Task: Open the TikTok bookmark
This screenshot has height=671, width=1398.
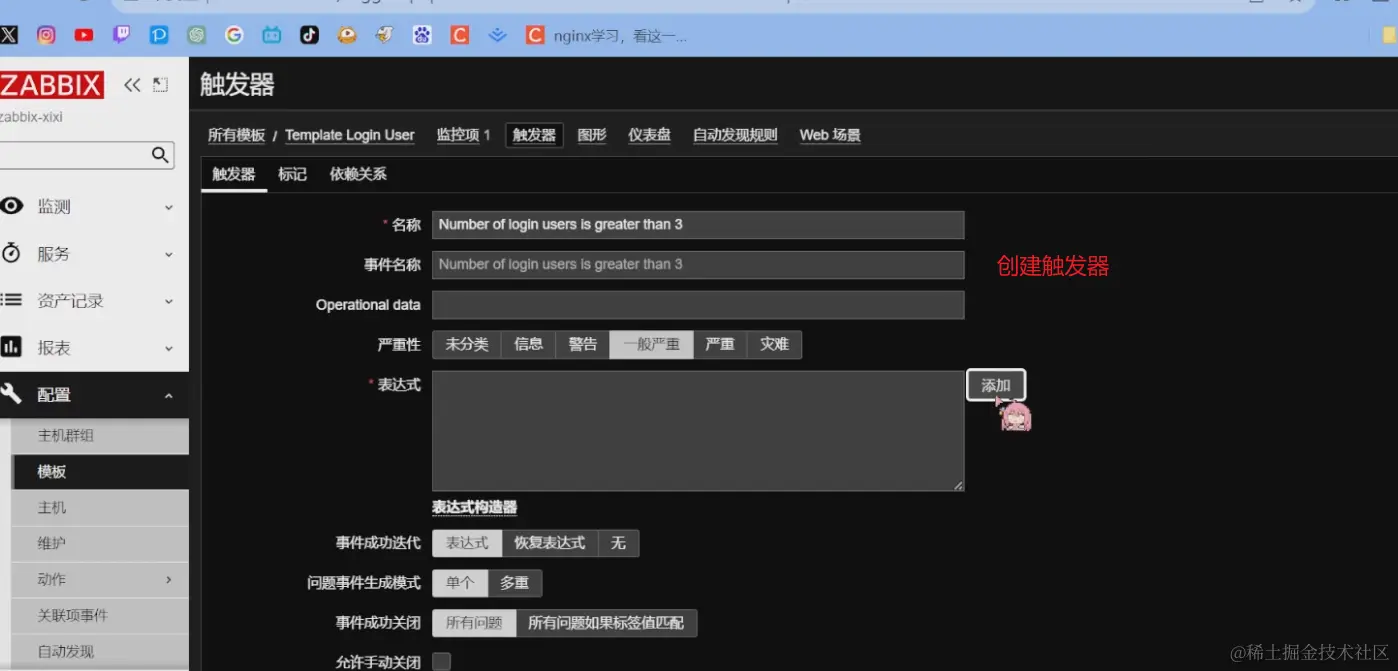Action: click(x=309, y=35)
